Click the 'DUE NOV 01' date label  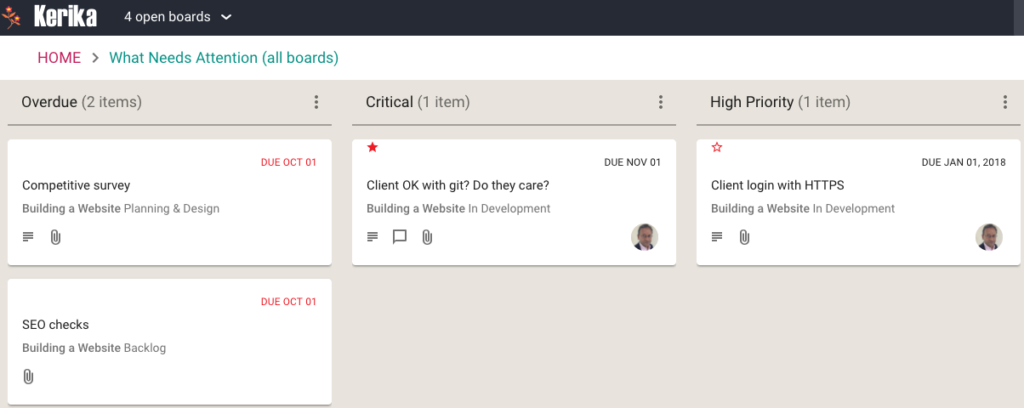click(632, 162)
